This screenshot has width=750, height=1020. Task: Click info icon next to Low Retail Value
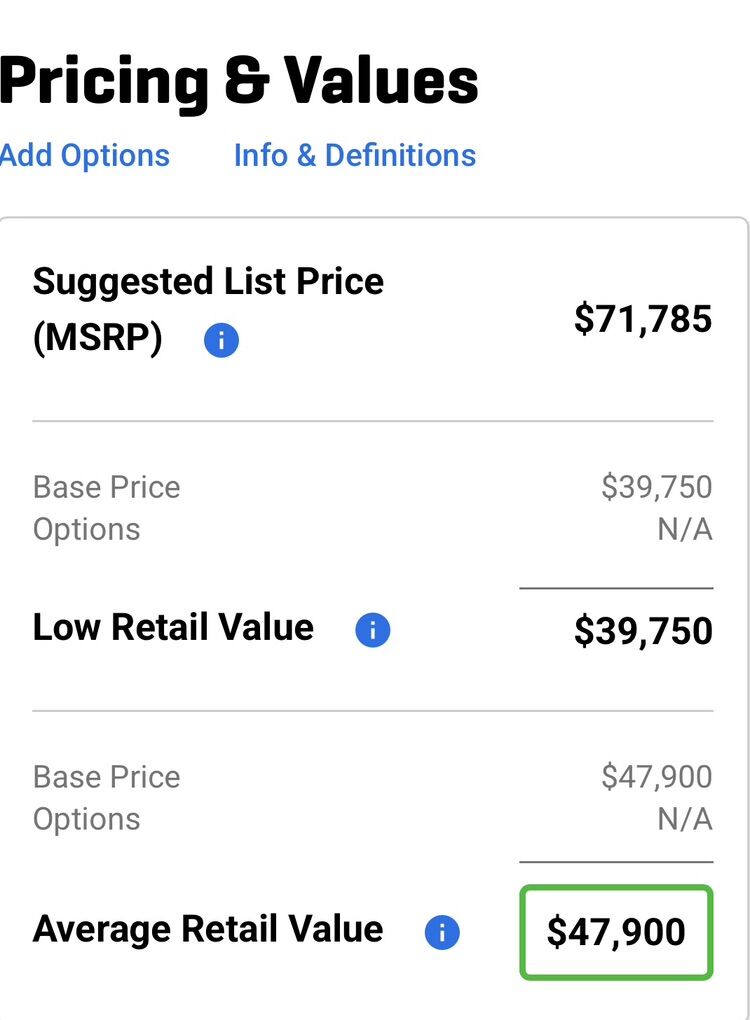(x=372, y=631)
